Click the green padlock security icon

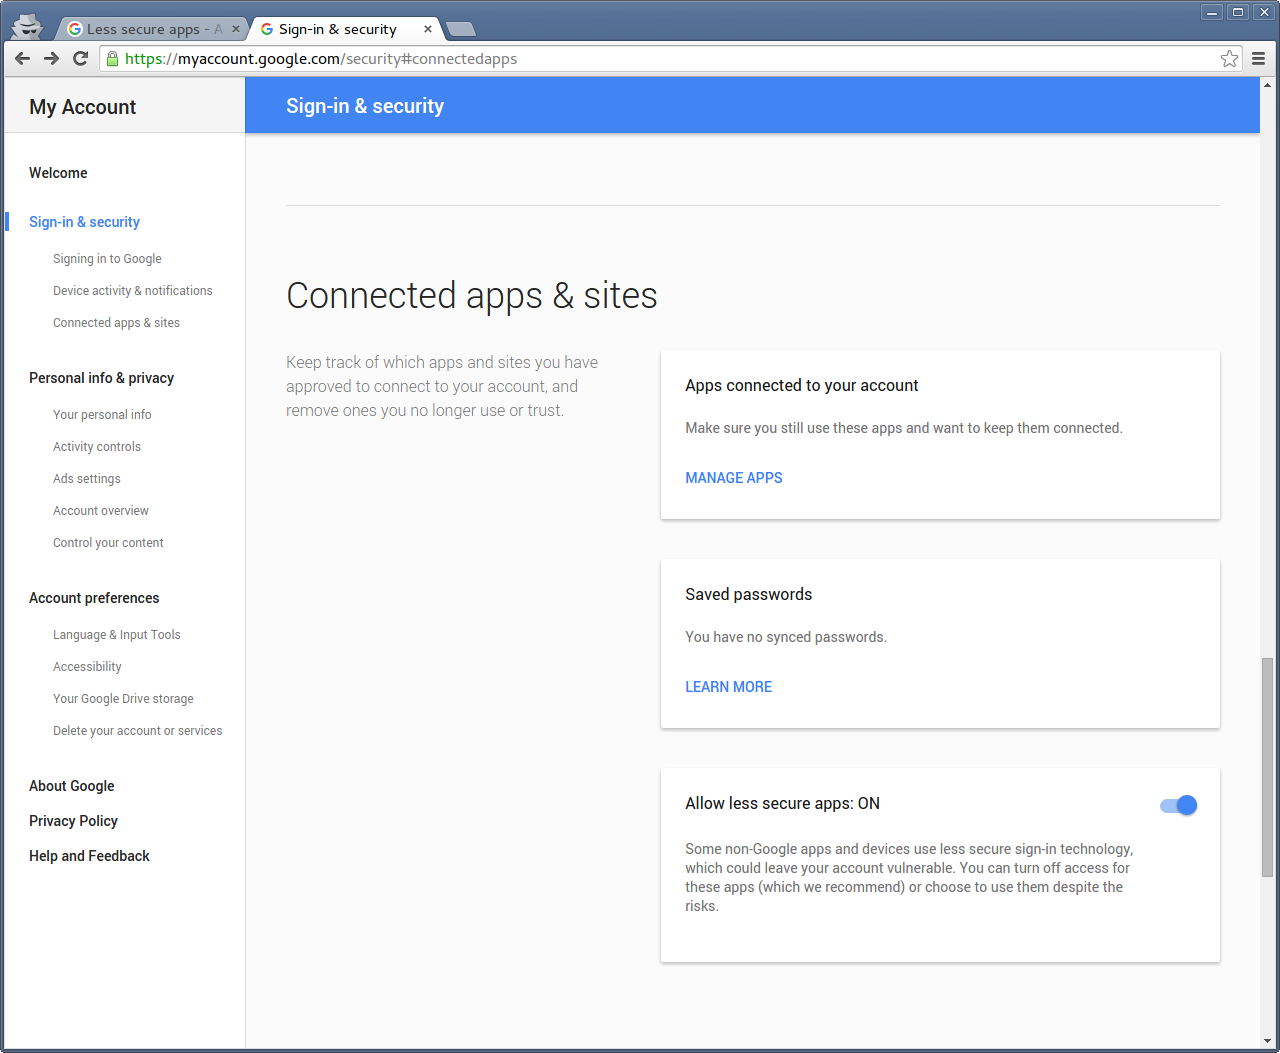[x=112, y=59]
